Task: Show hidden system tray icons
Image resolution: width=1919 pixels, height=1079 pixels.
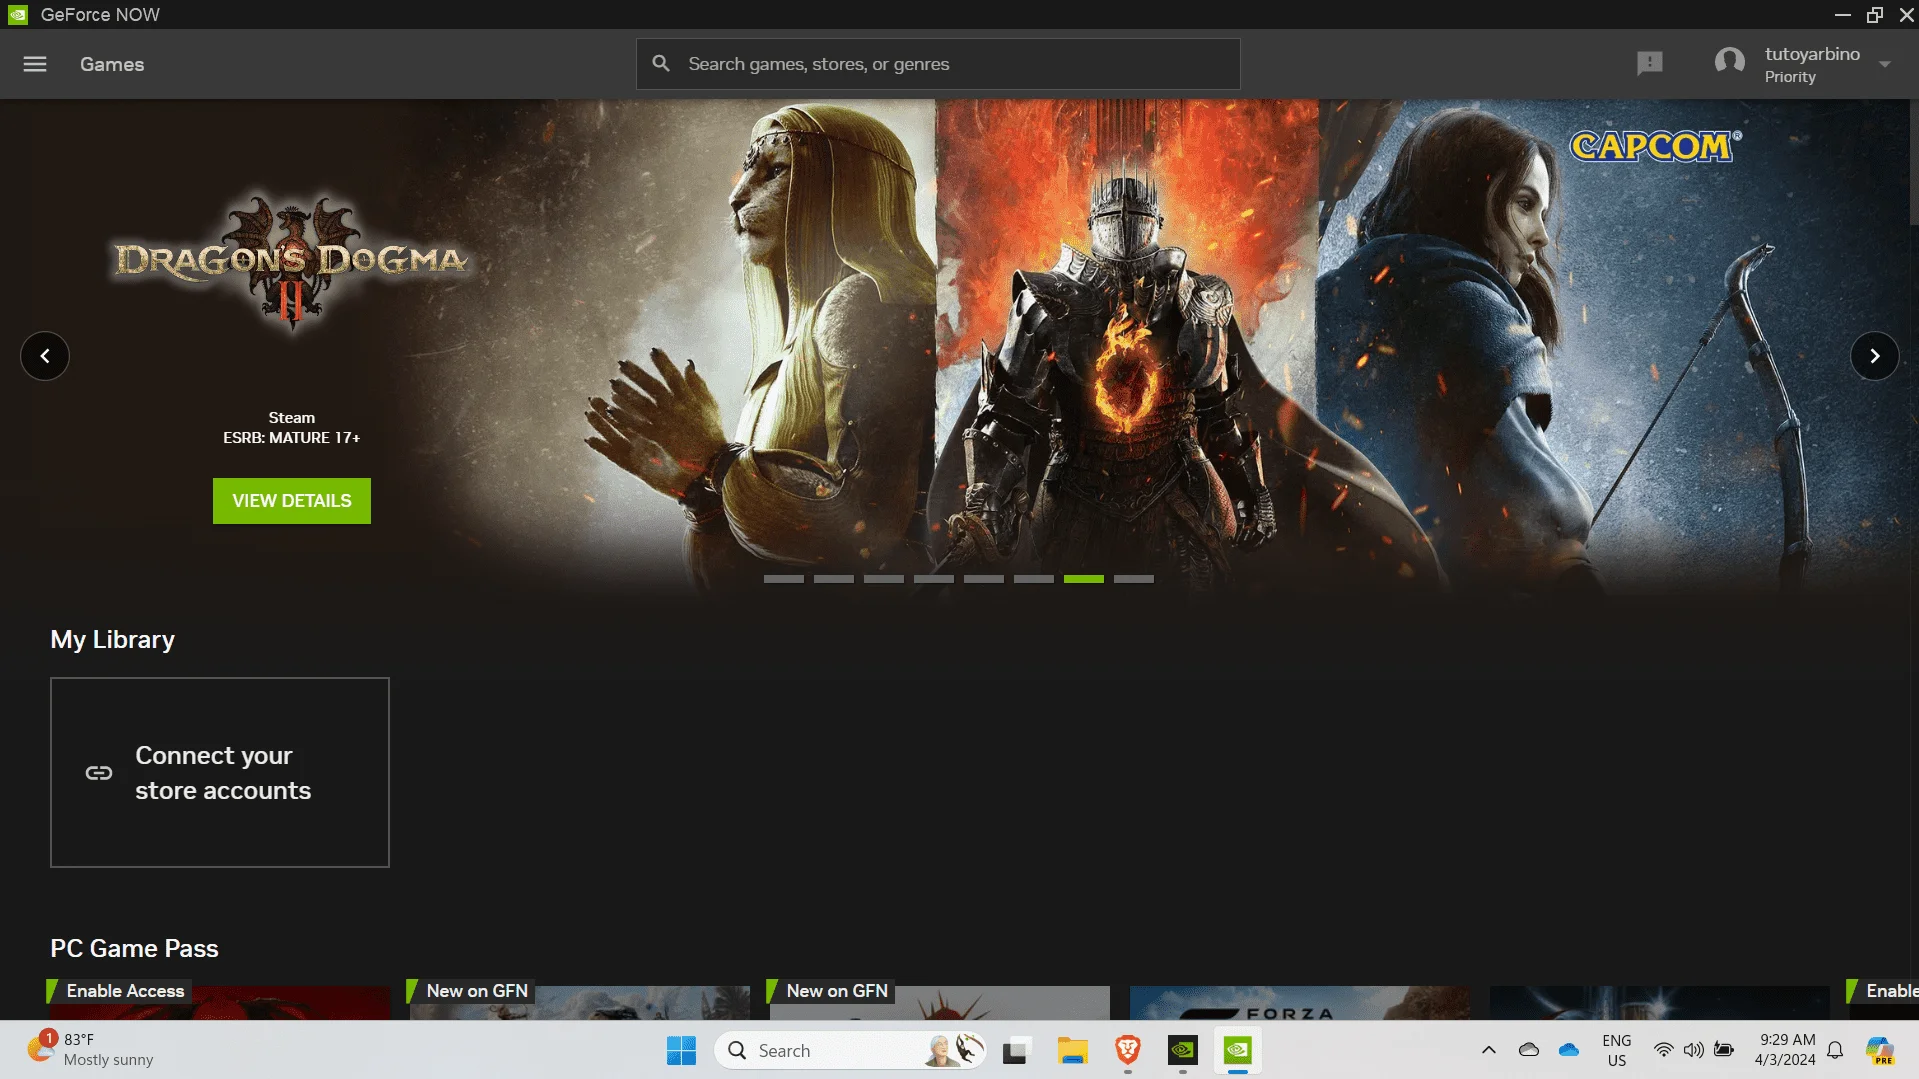Action: pyautogui.click(x=1489, y=1050)
